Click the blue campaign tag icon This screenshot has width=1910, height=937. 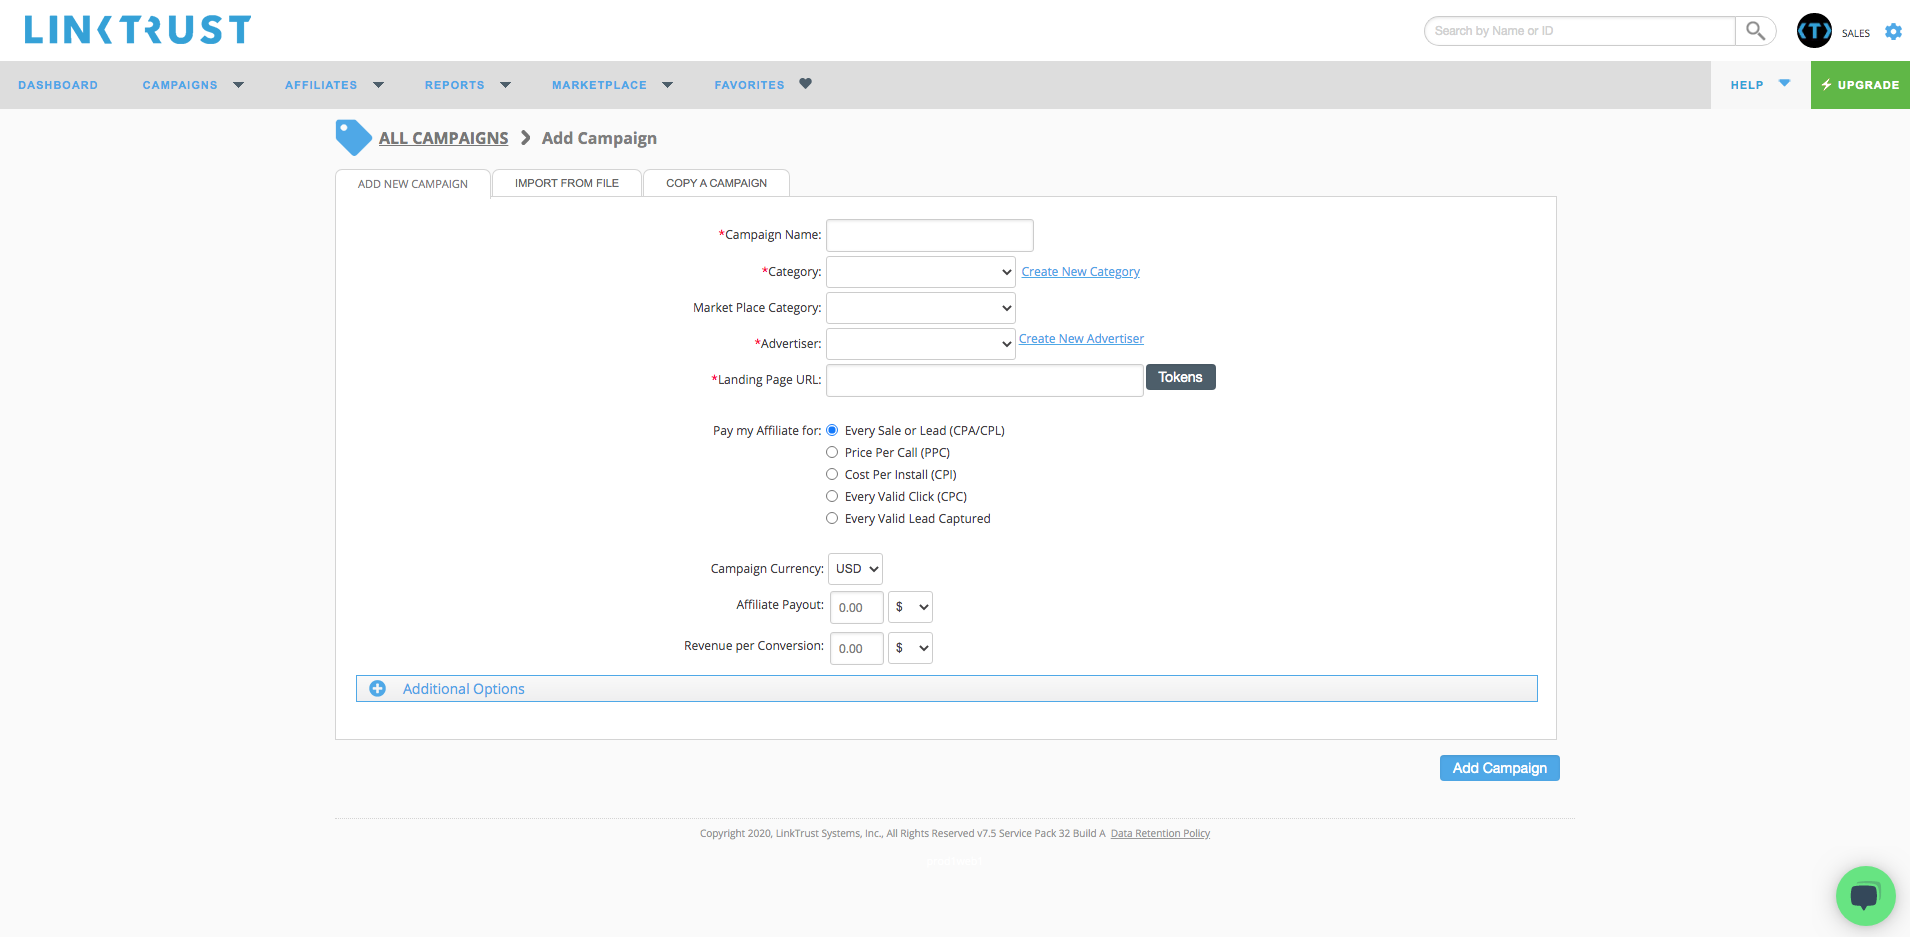[353, 138]
